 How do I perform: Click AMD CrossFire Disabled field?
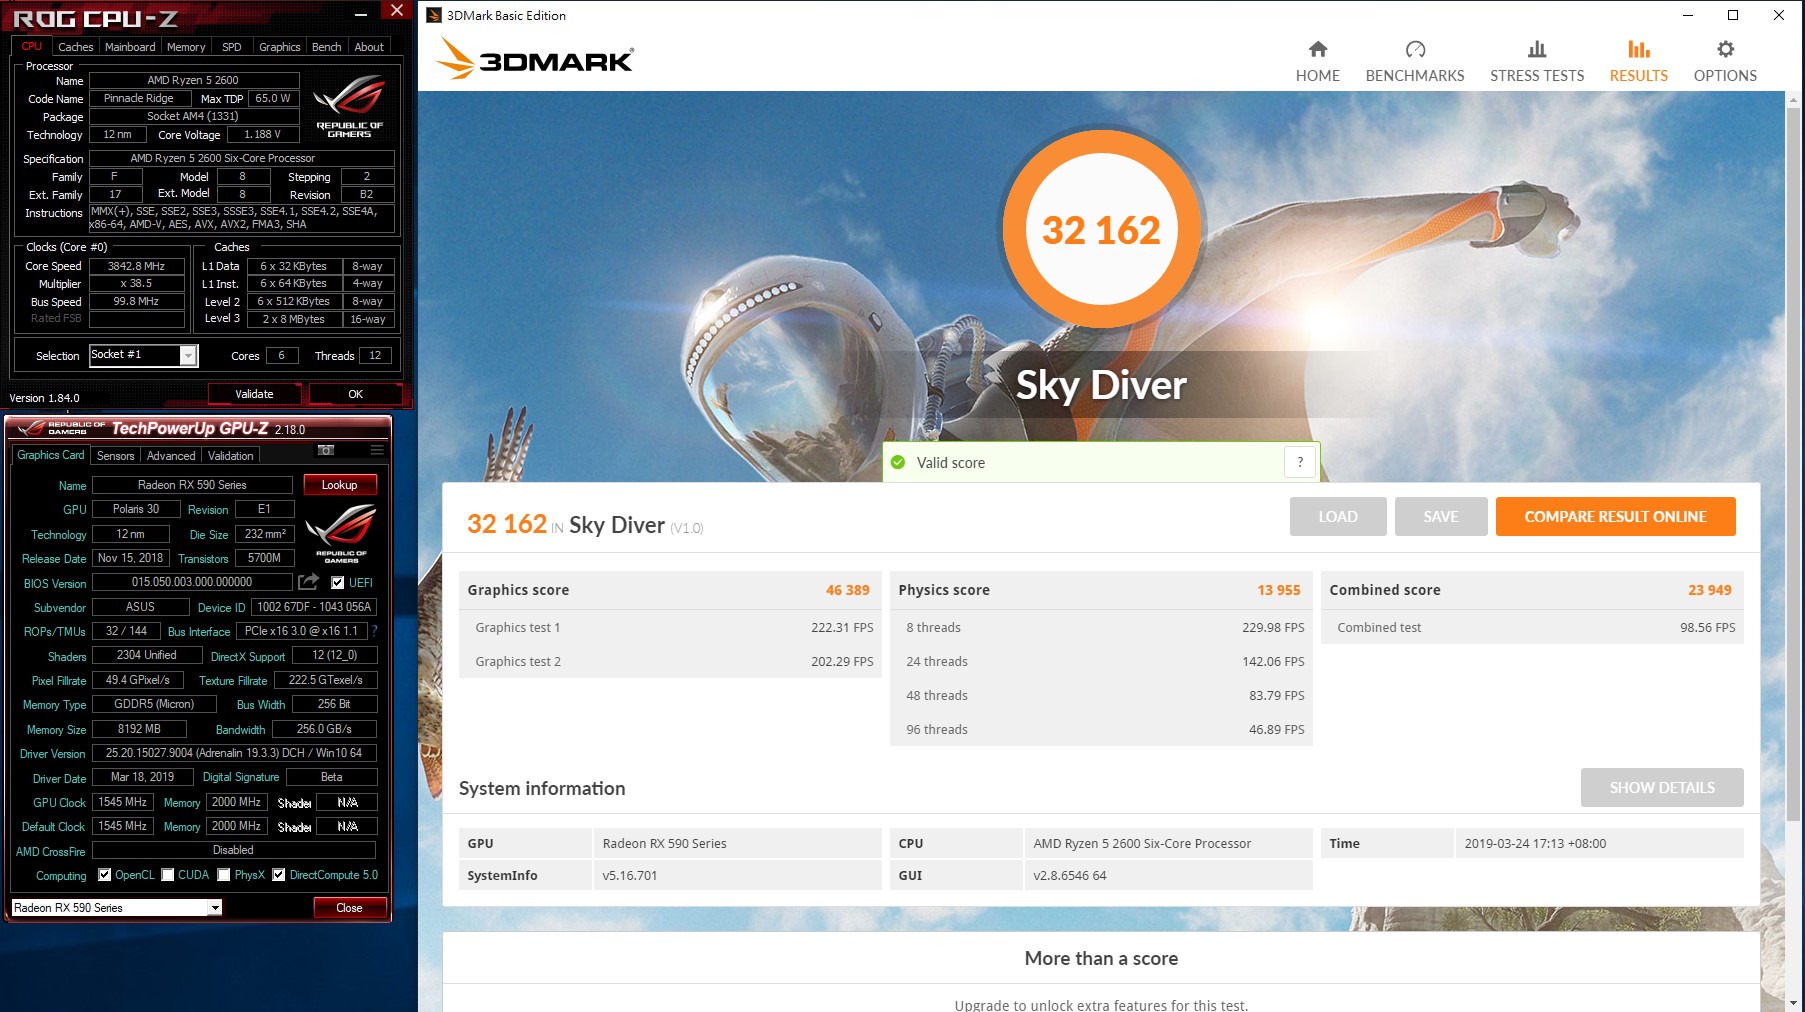pos(233,850)
